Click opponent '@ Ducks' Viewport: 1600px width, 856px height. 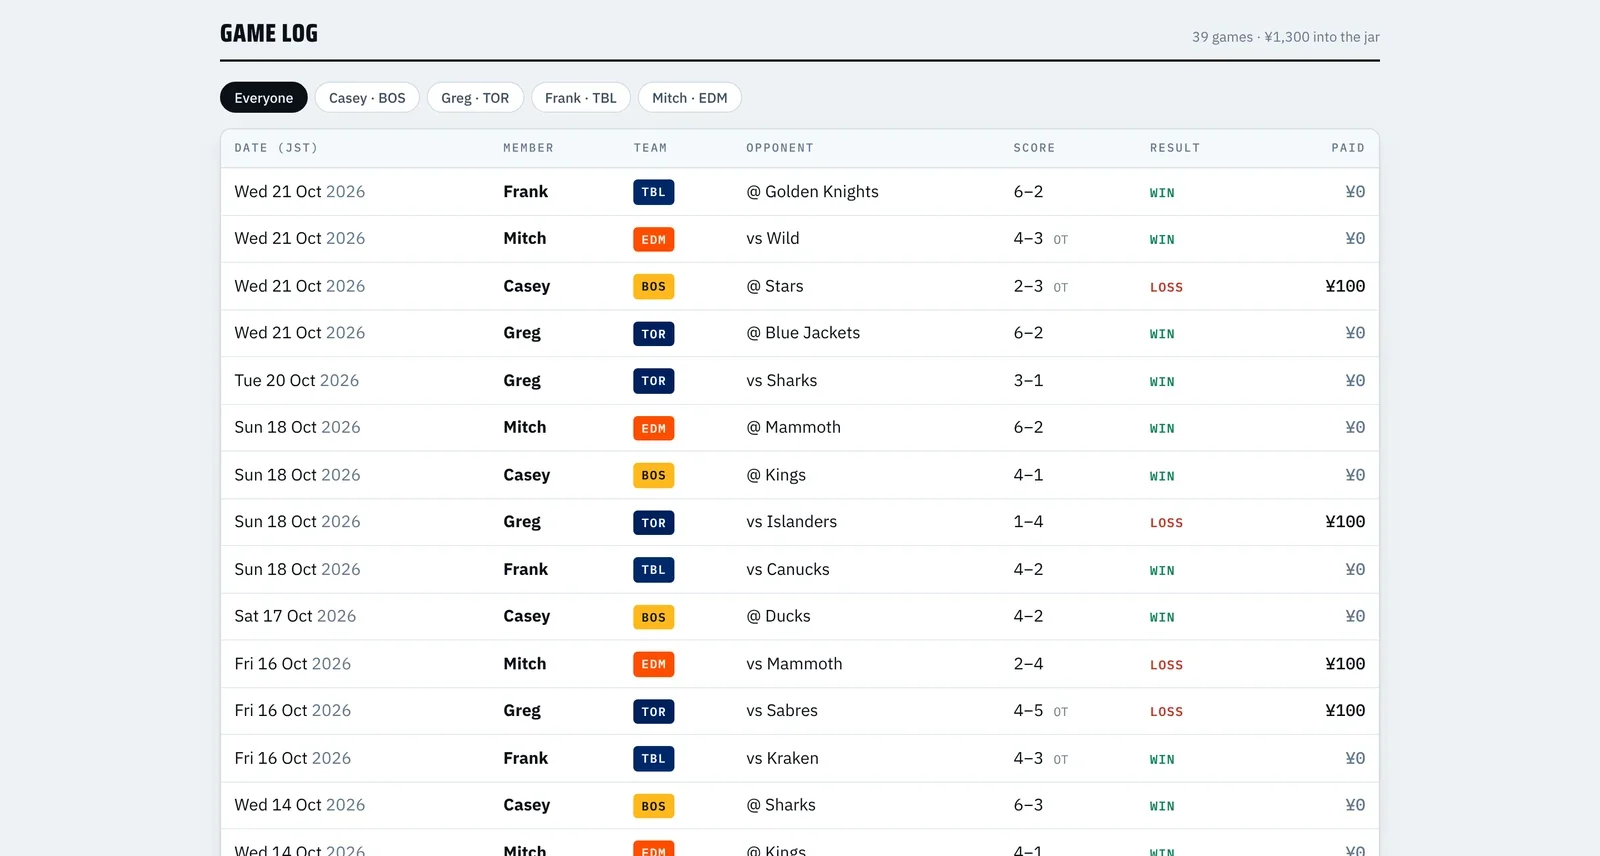click(778, 617)
